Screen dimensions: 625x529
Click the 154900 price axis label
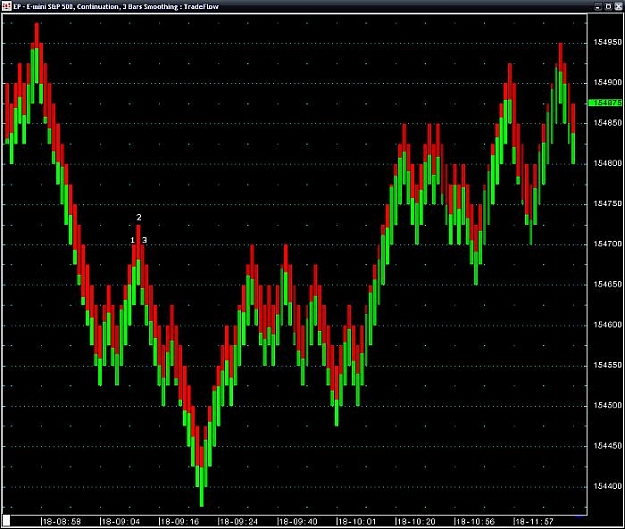click(x=607, y=82)
